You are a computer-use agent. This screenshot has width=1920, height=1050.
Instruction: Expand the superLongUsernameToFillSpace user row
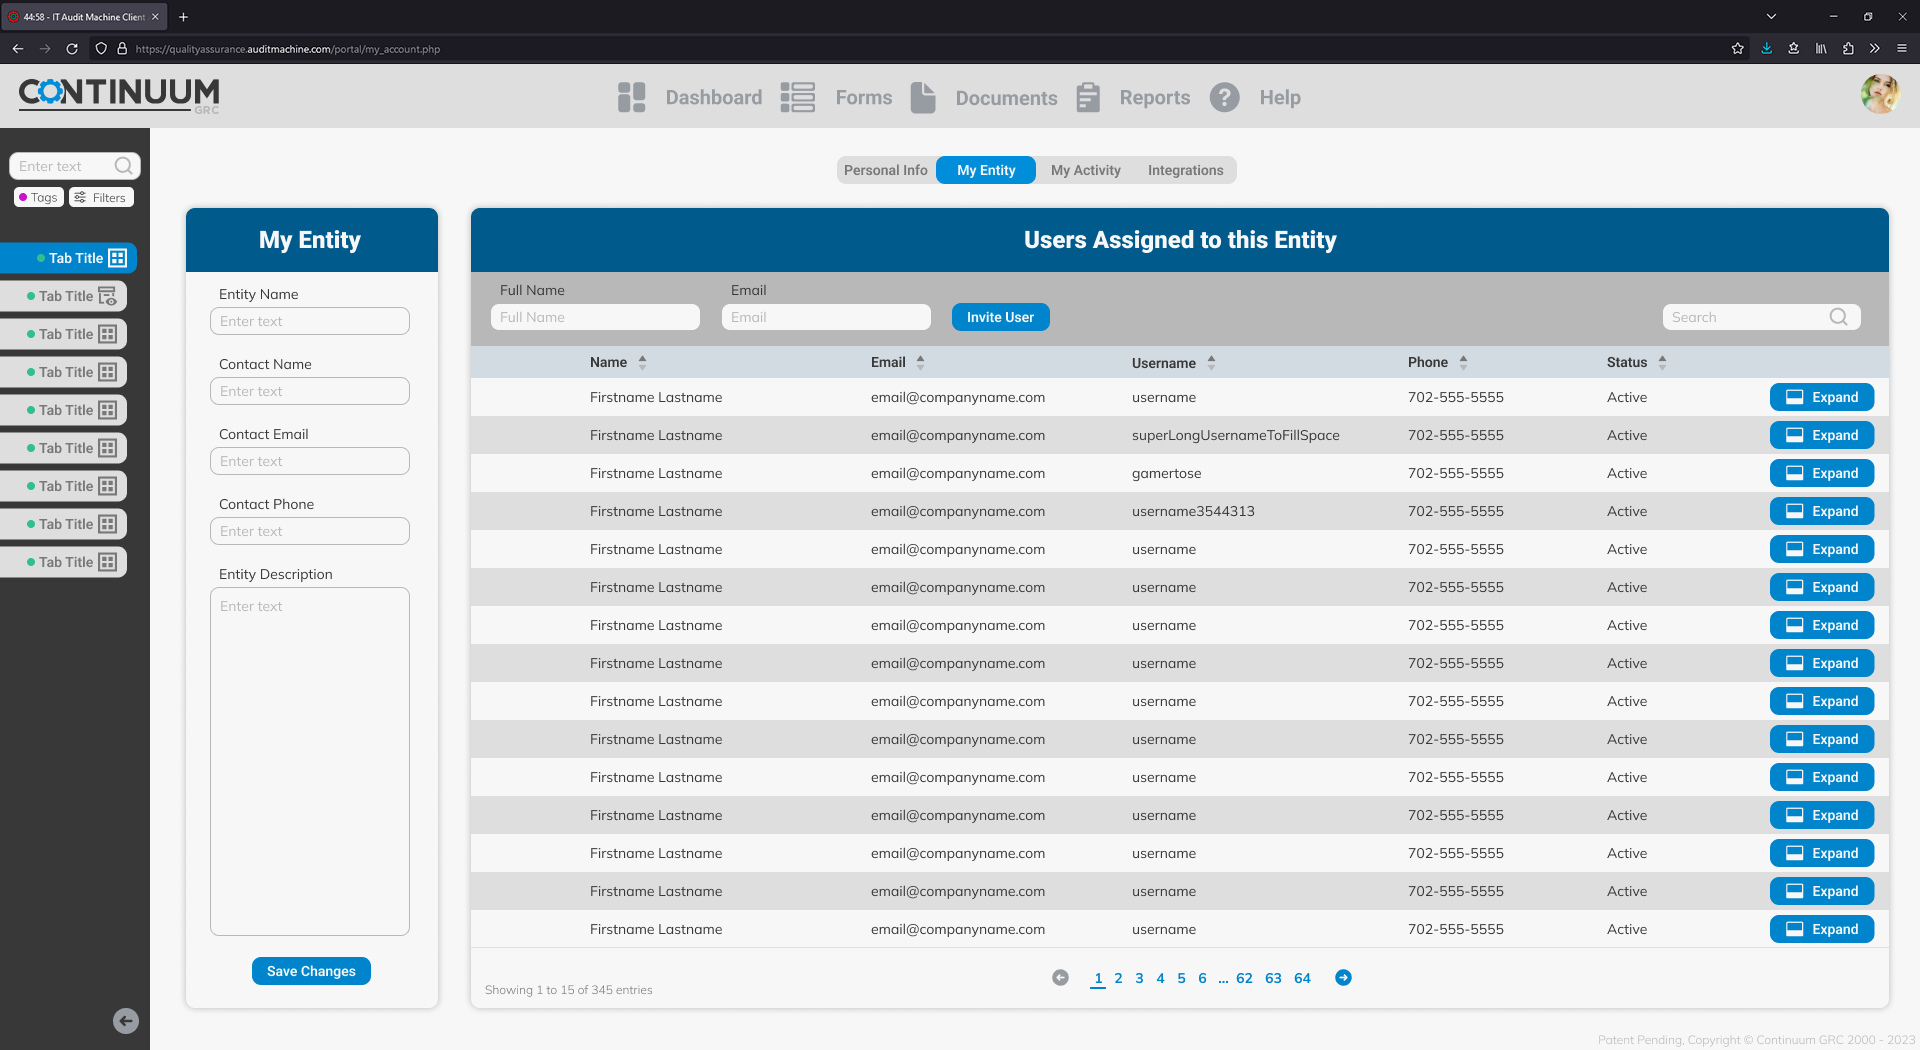coord(1821,435)
